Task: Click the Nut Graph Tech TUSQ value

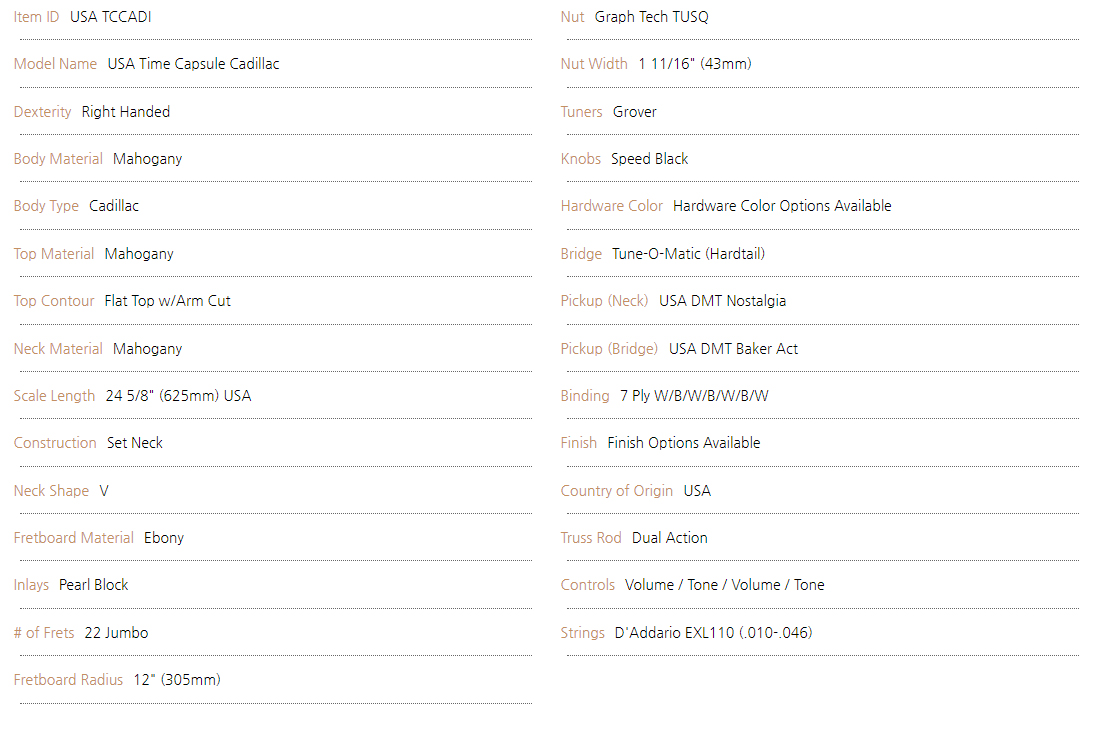Action: pos(652,17)
